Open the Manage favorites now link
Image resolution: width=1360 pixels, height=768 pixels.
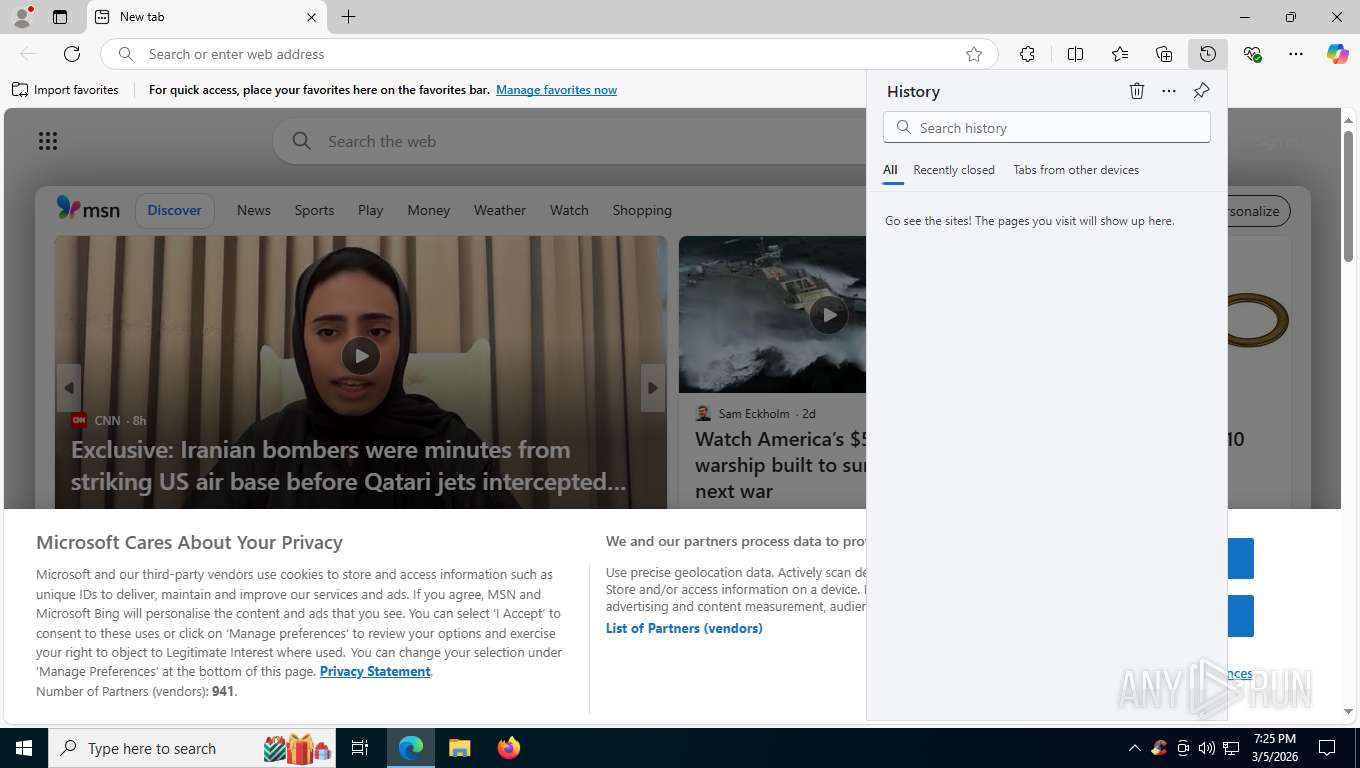tap(556, 90)
